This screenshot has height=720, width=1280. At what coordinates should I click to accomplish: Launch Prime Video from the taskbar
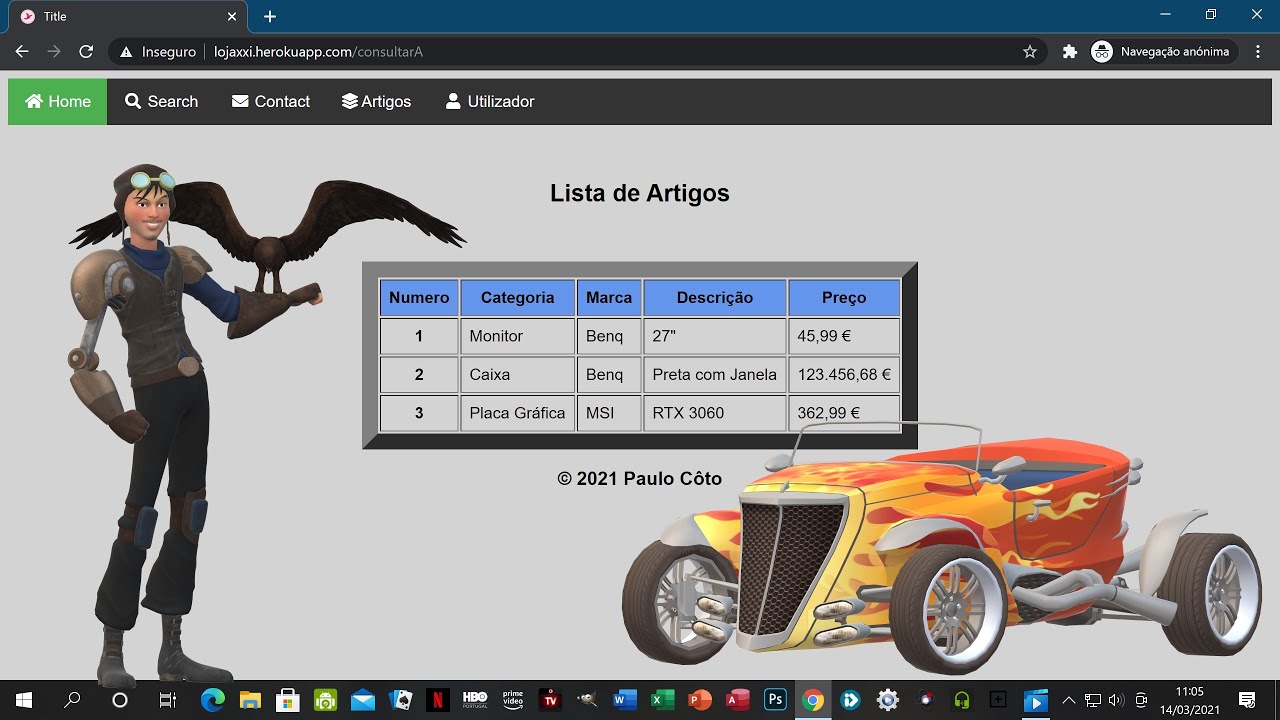(513, 700)
